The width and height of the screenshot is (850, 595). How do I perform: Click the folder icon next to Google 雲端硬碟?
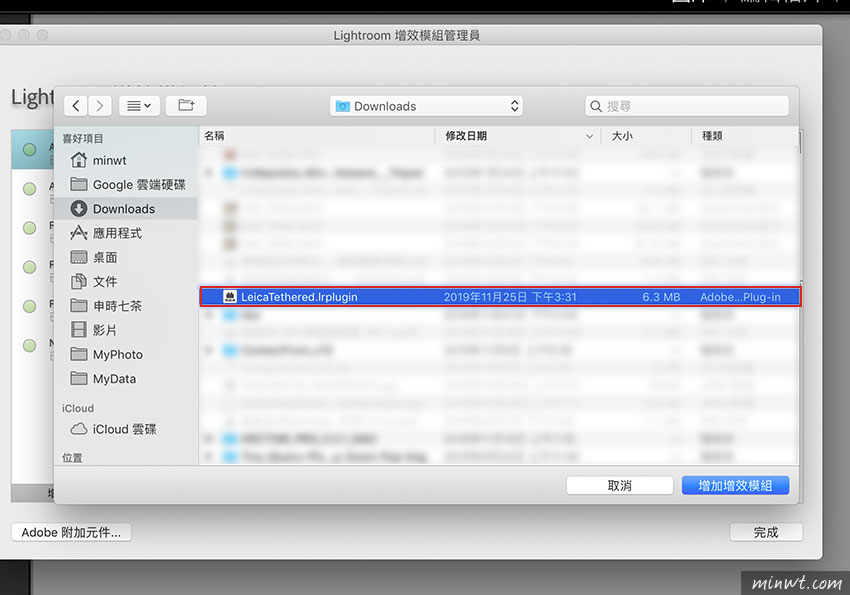click(x=79, y=184)
